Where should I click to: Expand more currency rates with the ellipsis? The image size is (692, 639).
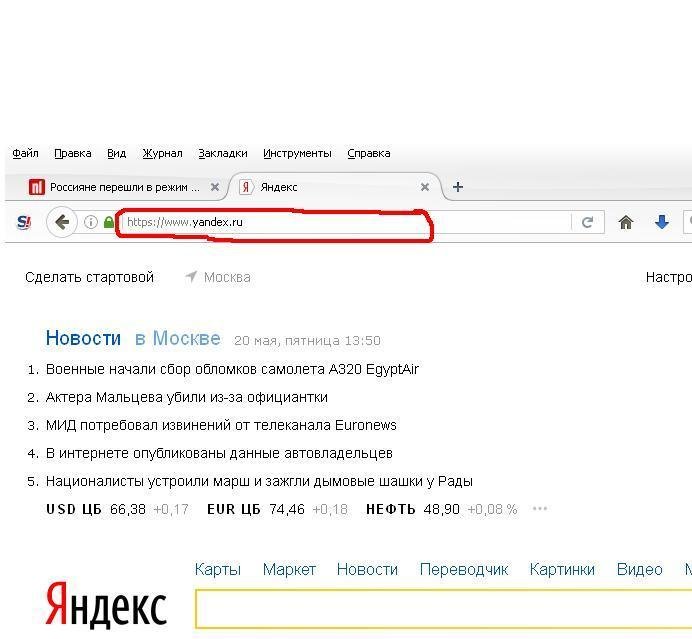pyautogui.click(x=540, y=509)
